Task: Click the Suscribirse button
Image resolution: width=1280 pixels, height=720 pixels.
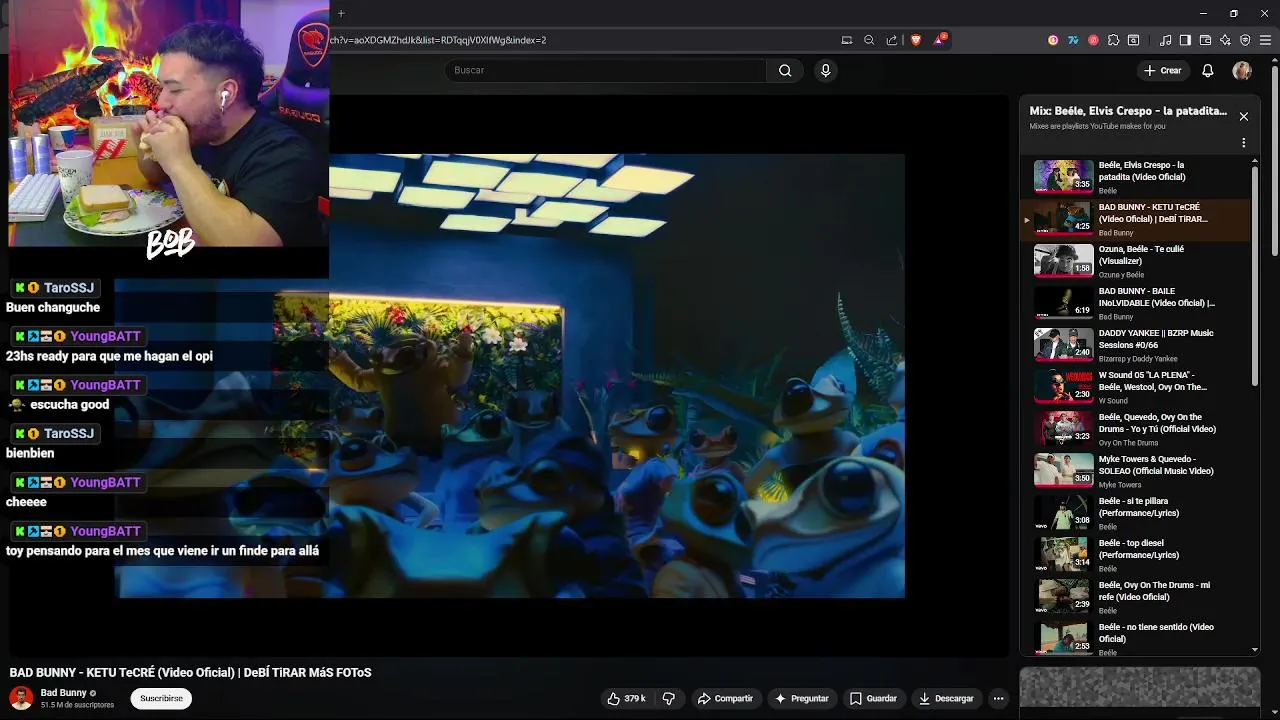Action: coord(161,698)
